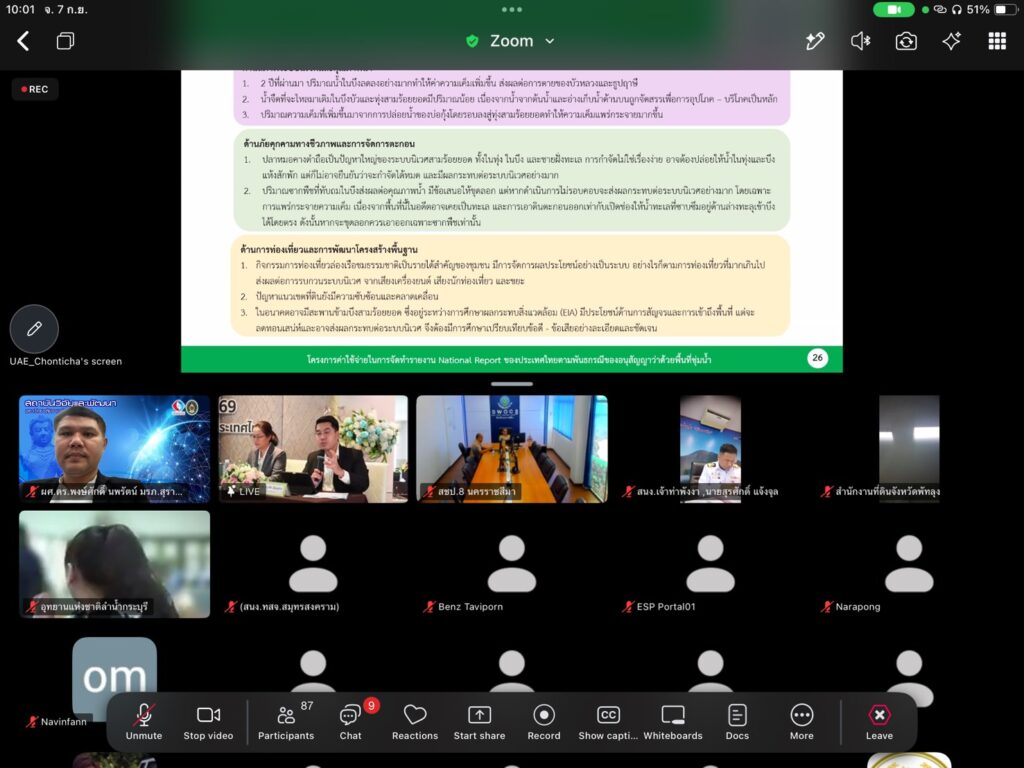Stop video camera
Screen dimensions: 1024x768
208,722
